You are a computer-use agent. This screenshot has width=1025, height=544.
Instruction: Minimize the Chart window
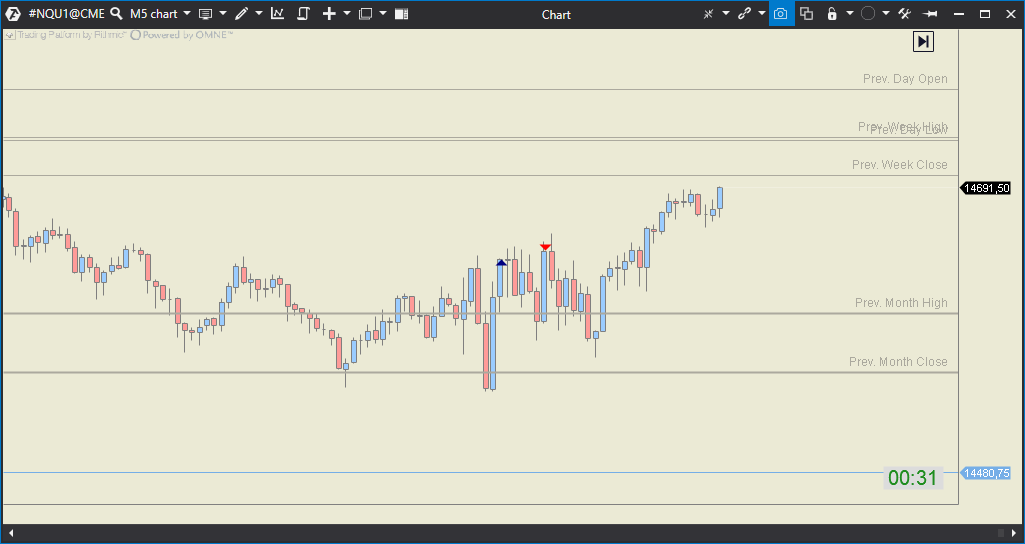click(x=959, y=14)
